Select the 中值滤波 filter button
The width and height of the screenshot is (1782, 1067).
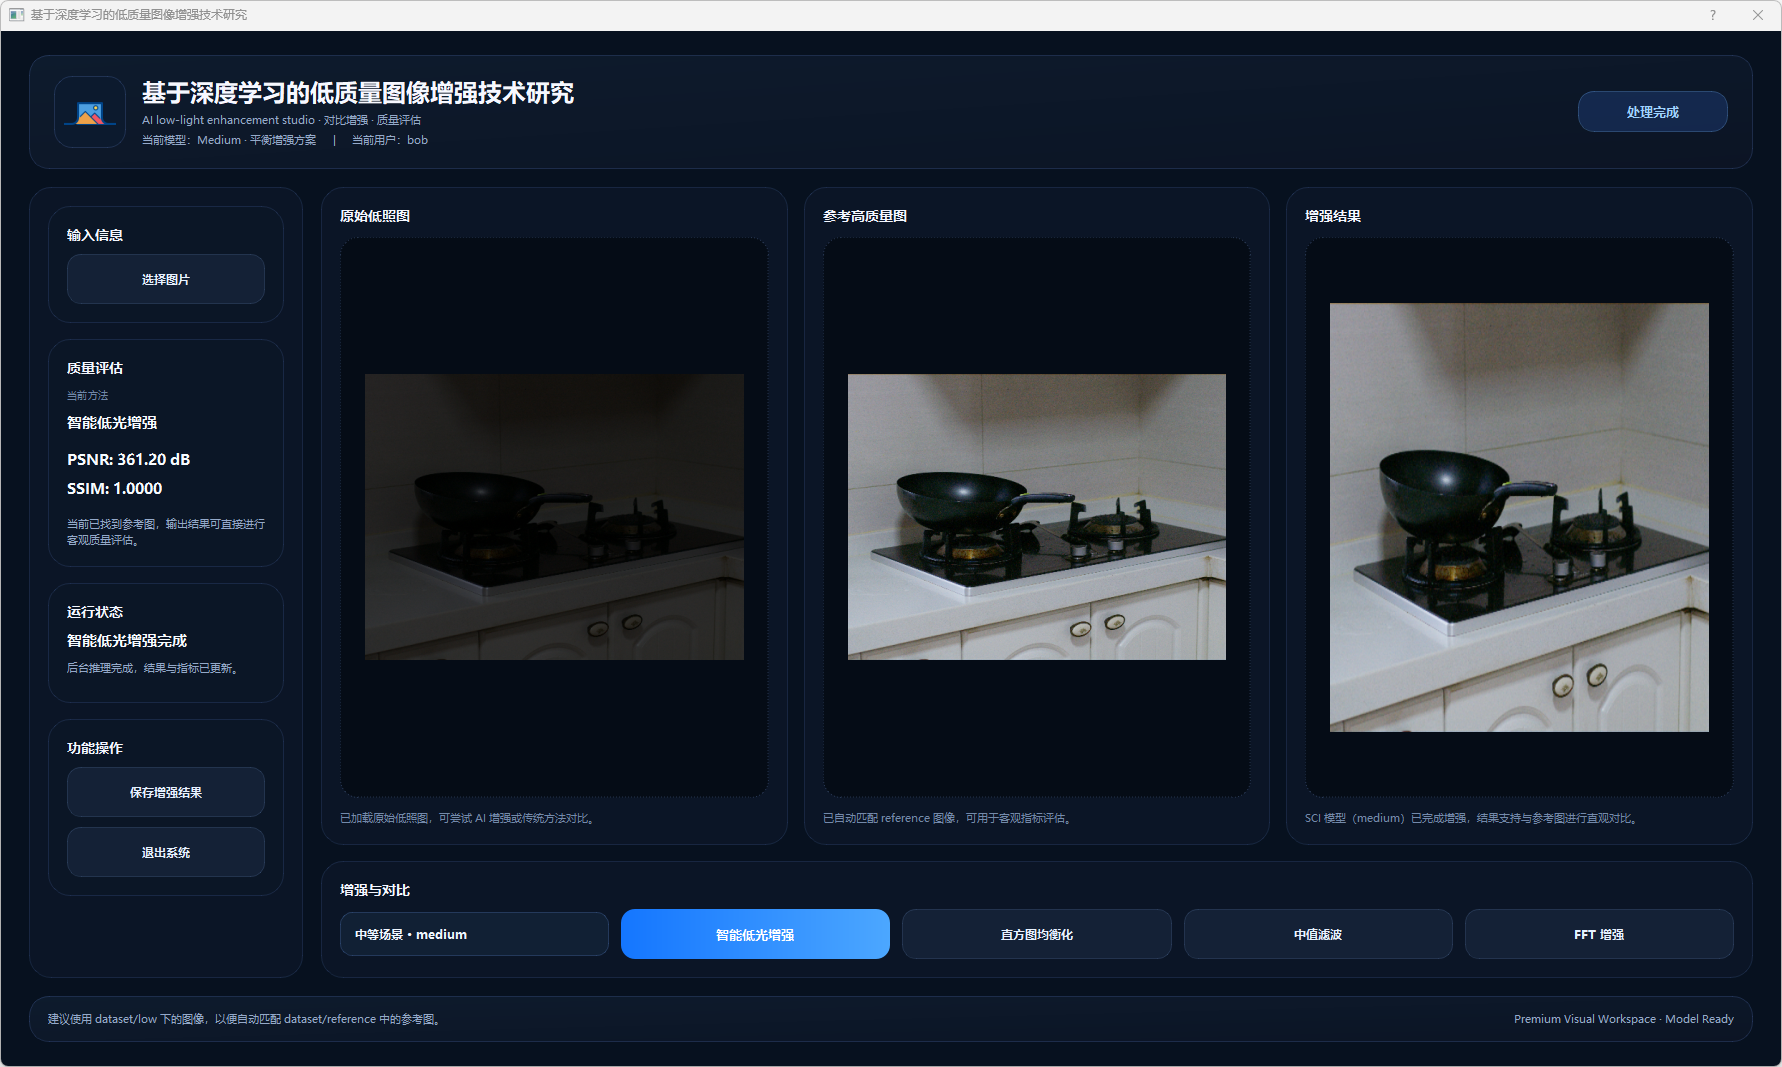click(1317, 934)
